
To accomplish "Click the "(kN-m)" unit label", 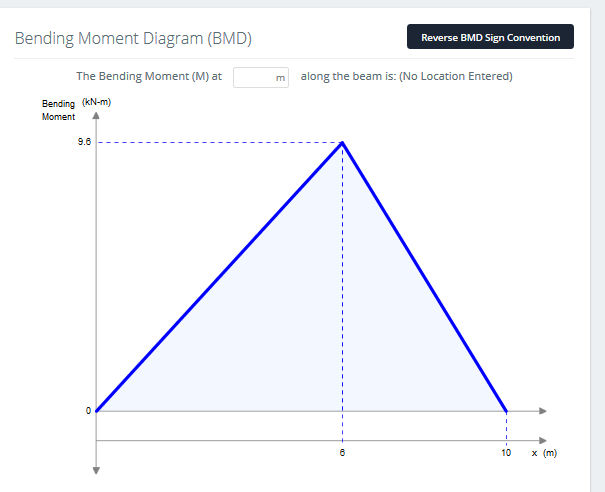I will tap(95, 104).
